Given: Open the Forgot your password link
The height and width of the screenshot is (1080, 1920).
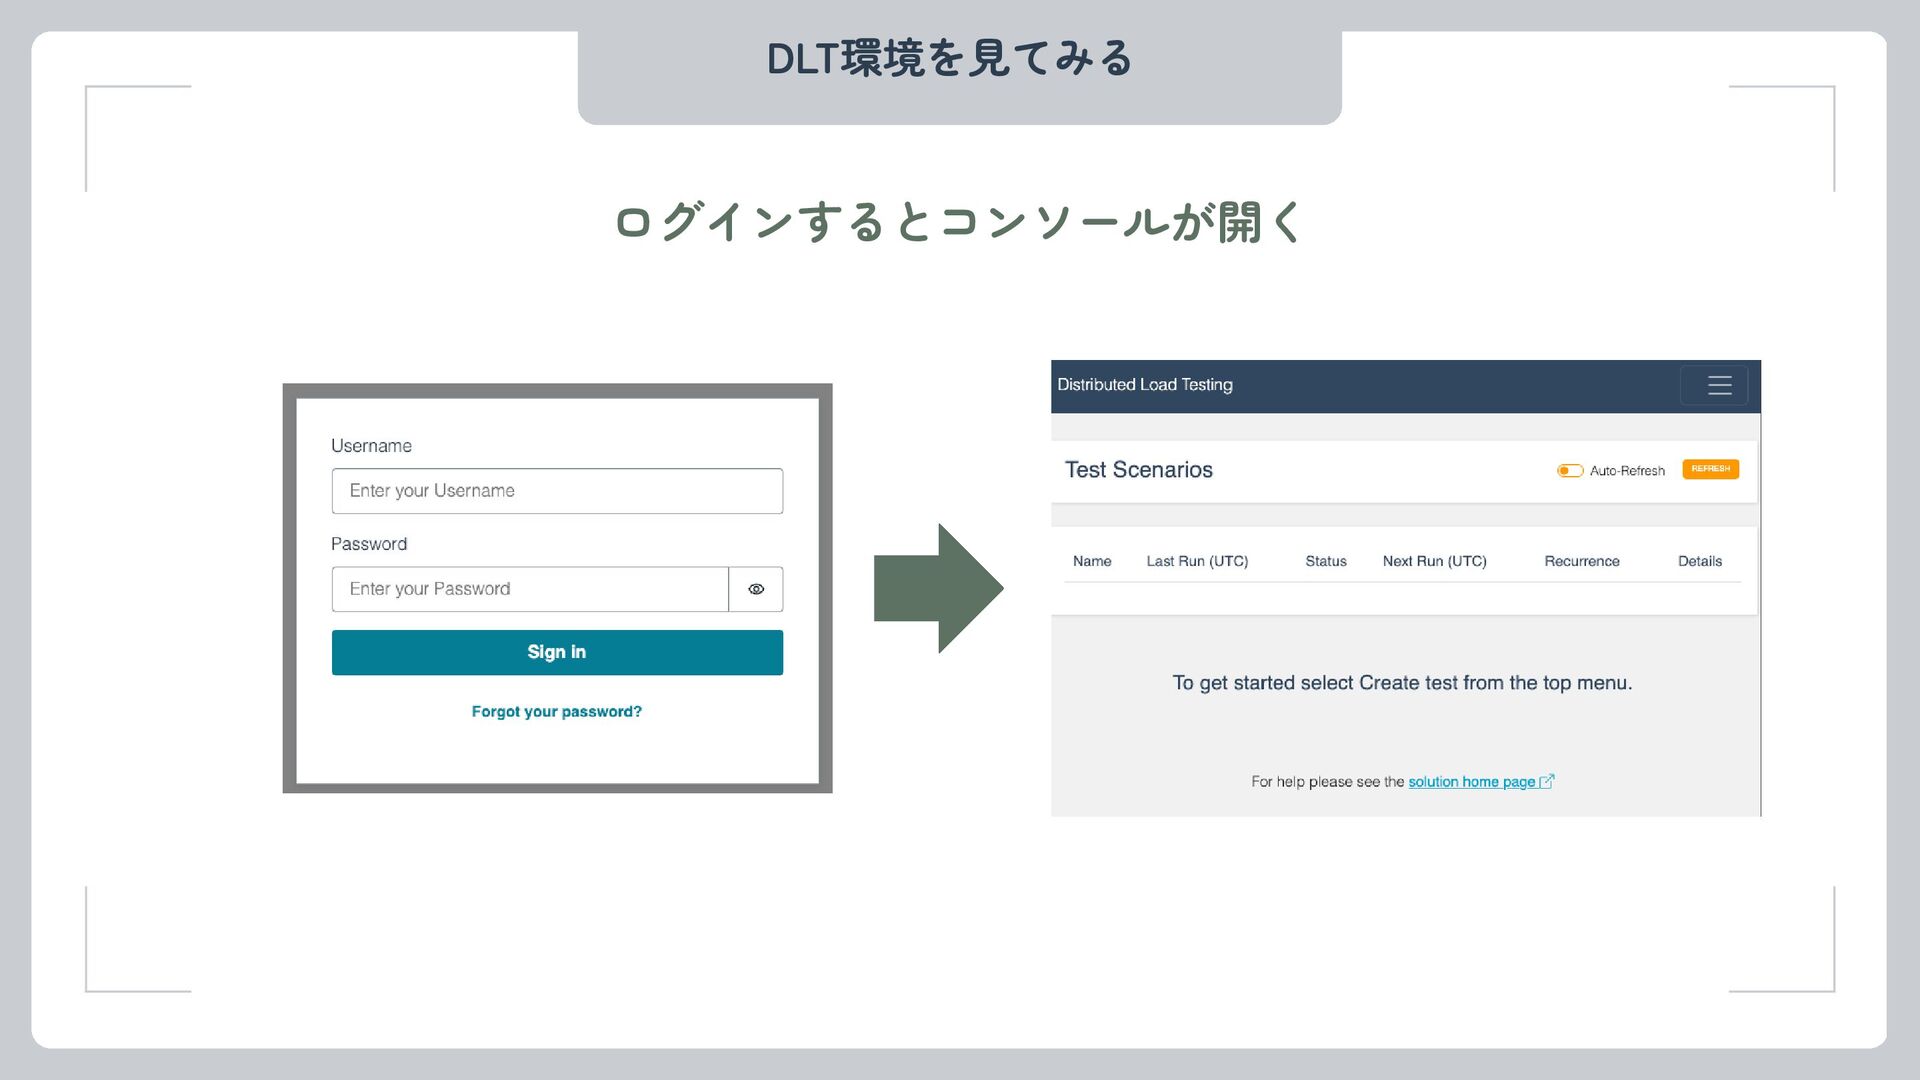Looking at the screenshot, I should (557, 712).
